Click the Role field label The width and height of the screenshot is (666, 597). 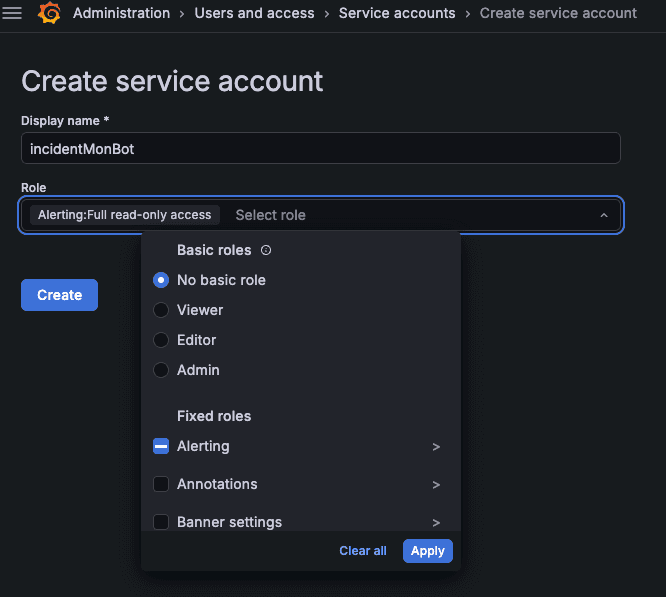[x=34, y=188]
